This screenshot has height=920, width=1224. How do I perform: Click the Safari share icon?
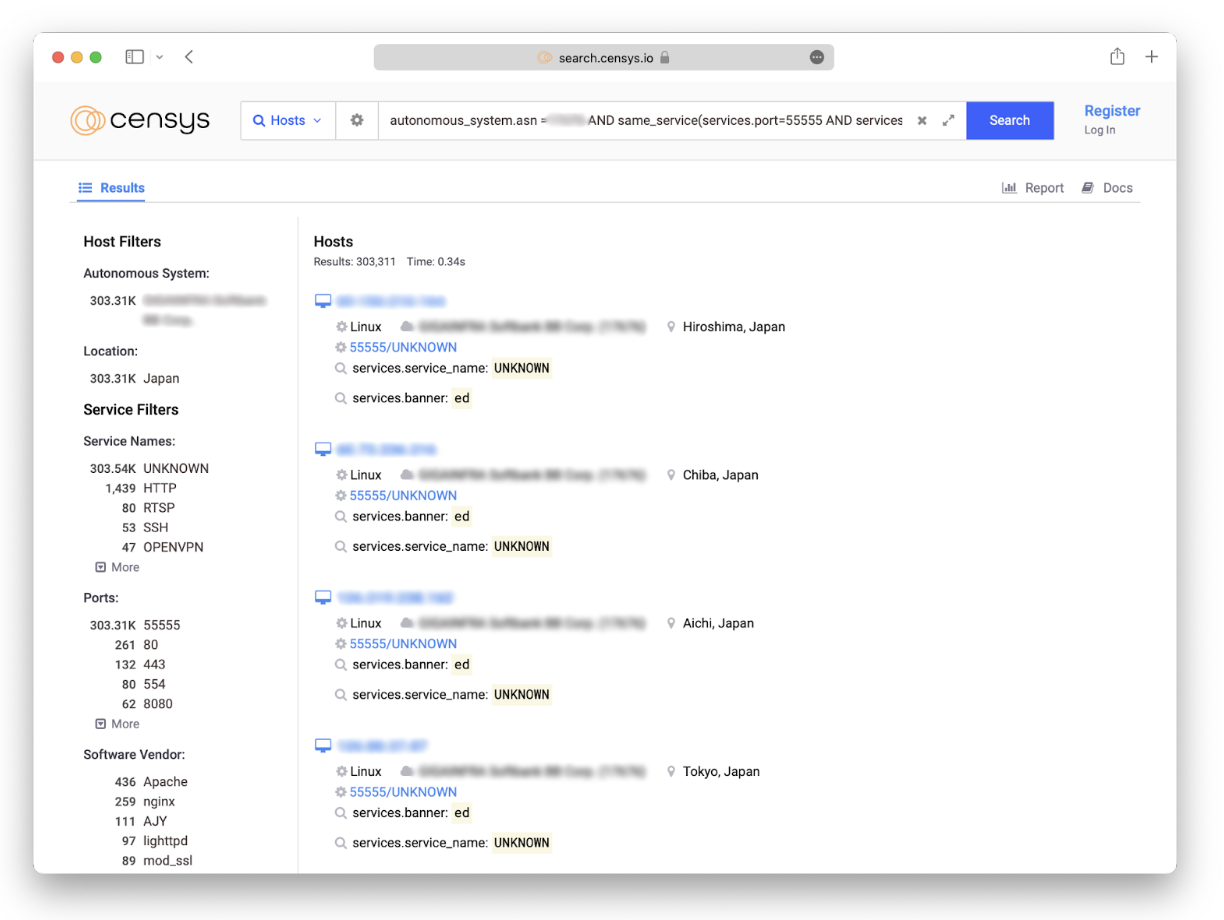pyautogui.click(x=1117, y=57)
